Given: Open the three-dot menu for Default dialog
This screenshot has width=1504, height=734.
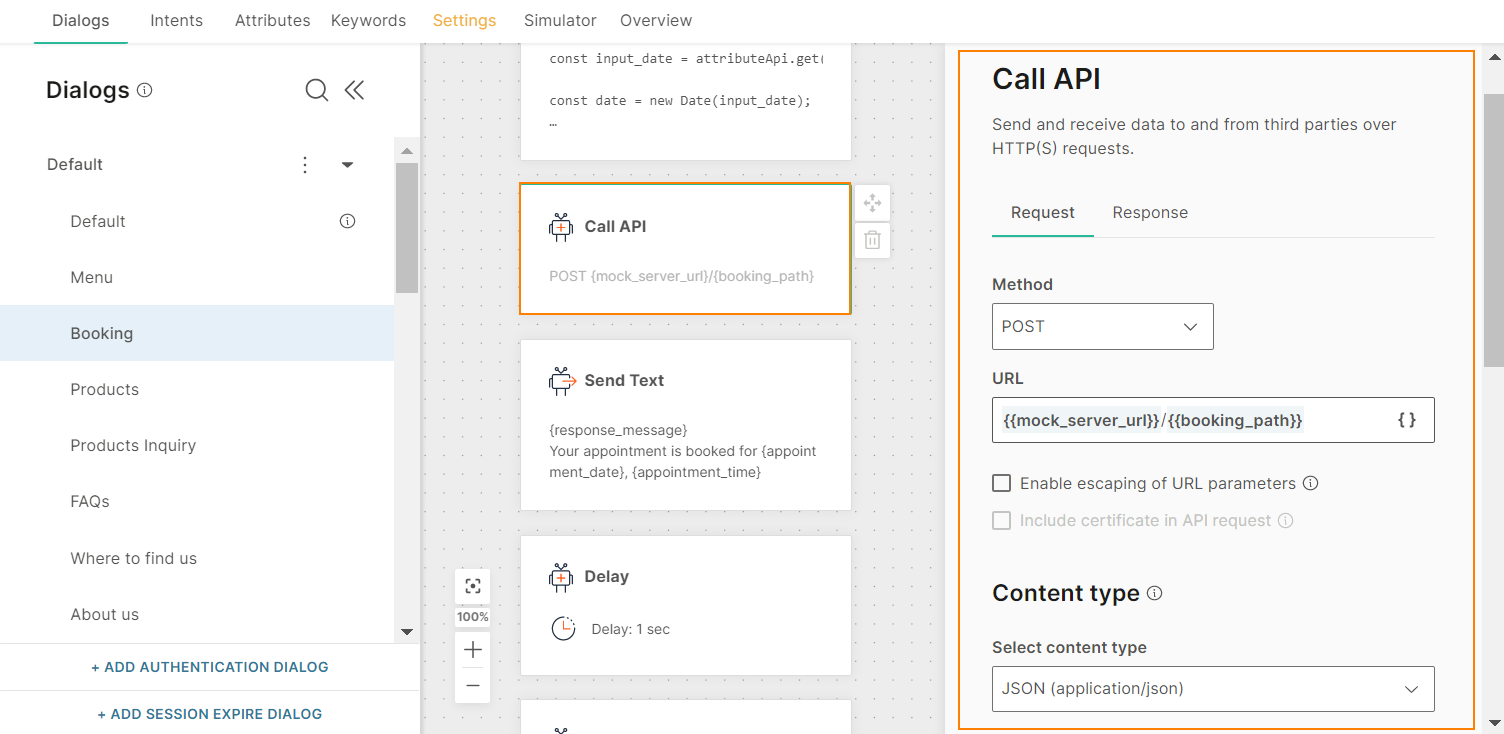Looking at the screenshot, I should coord(305,165).
